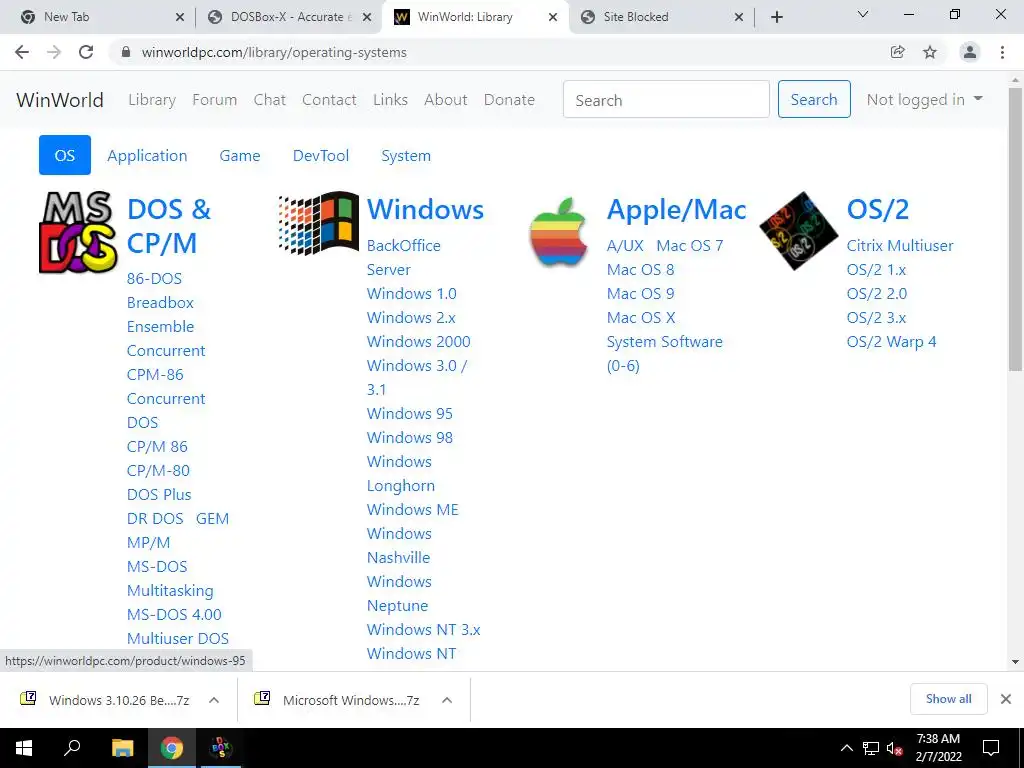Click the page vertical scrollbar
This screenshot has width=1024, height=768.
point(1015,229)
